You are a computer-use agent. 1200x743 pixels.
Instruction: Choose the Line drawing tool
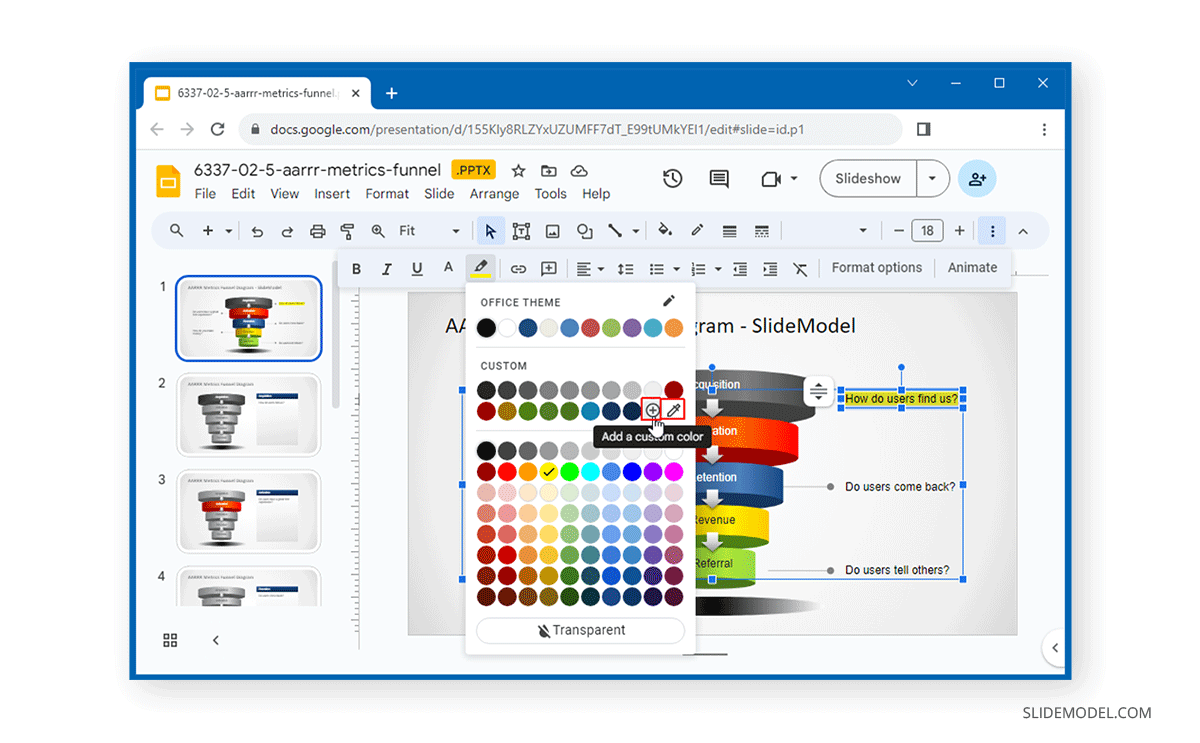click(x=614, y=230)
